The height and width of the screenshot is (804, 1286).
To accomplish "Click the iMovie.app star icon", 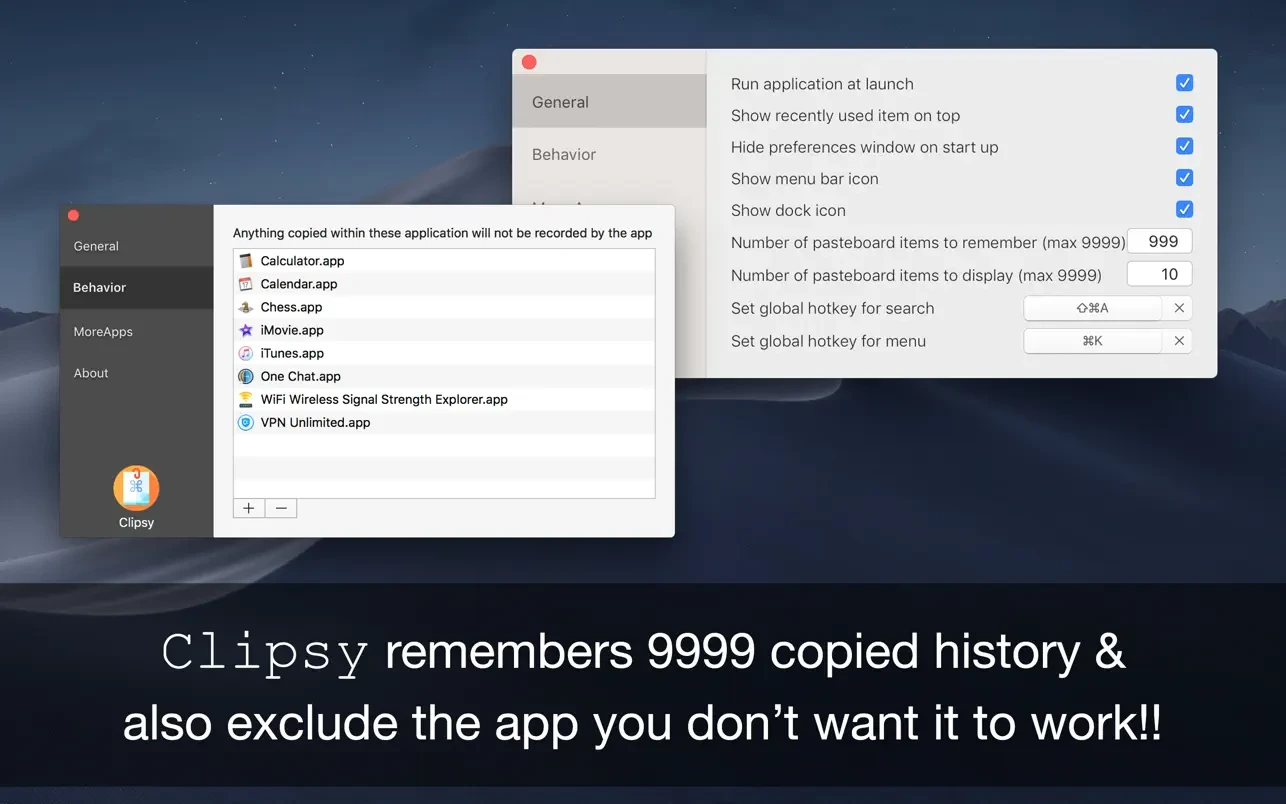I will coord(246,330).
